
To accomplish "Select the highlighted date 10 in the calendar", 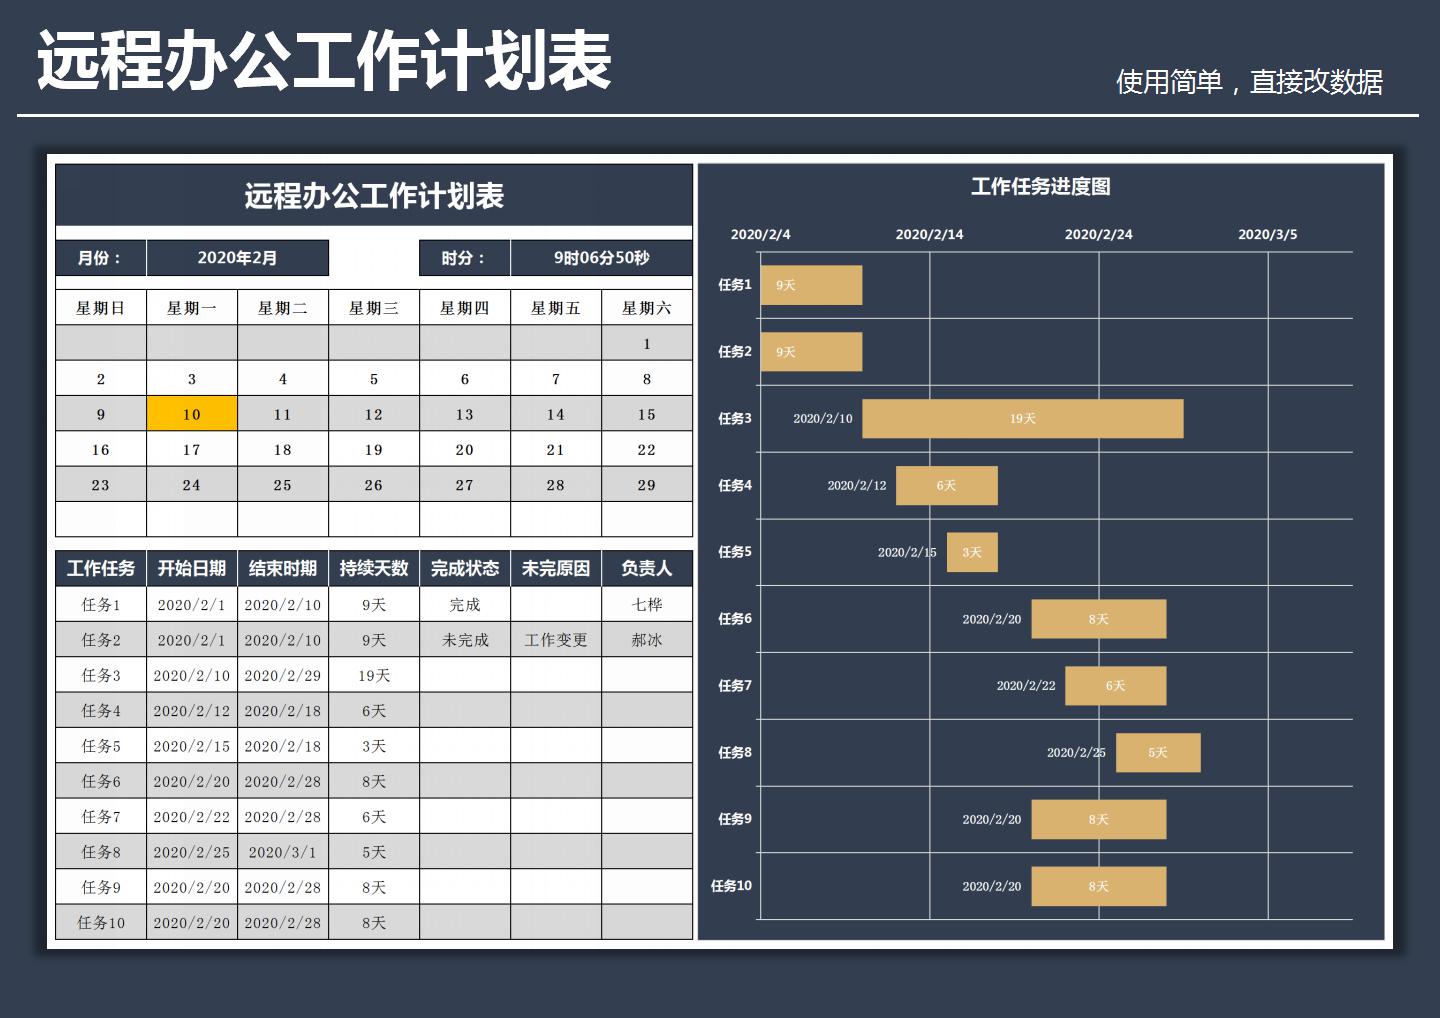I will [192, 413].
